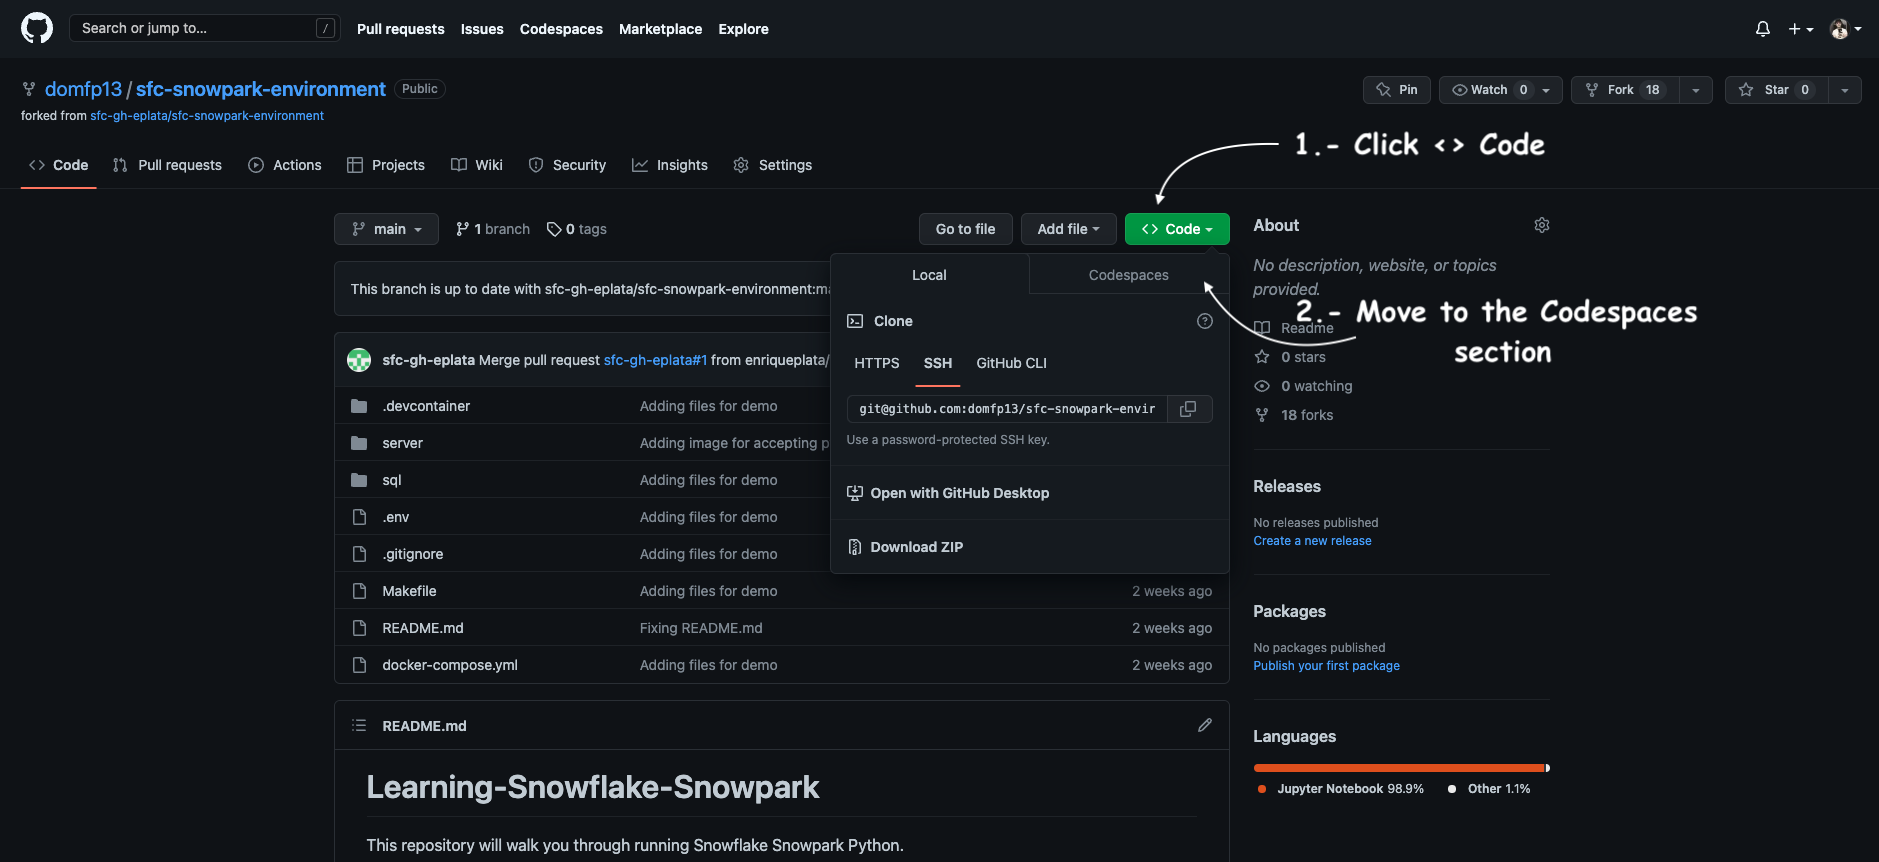
Task: Open Pull requests in top navigation
Action: (400, 29)
